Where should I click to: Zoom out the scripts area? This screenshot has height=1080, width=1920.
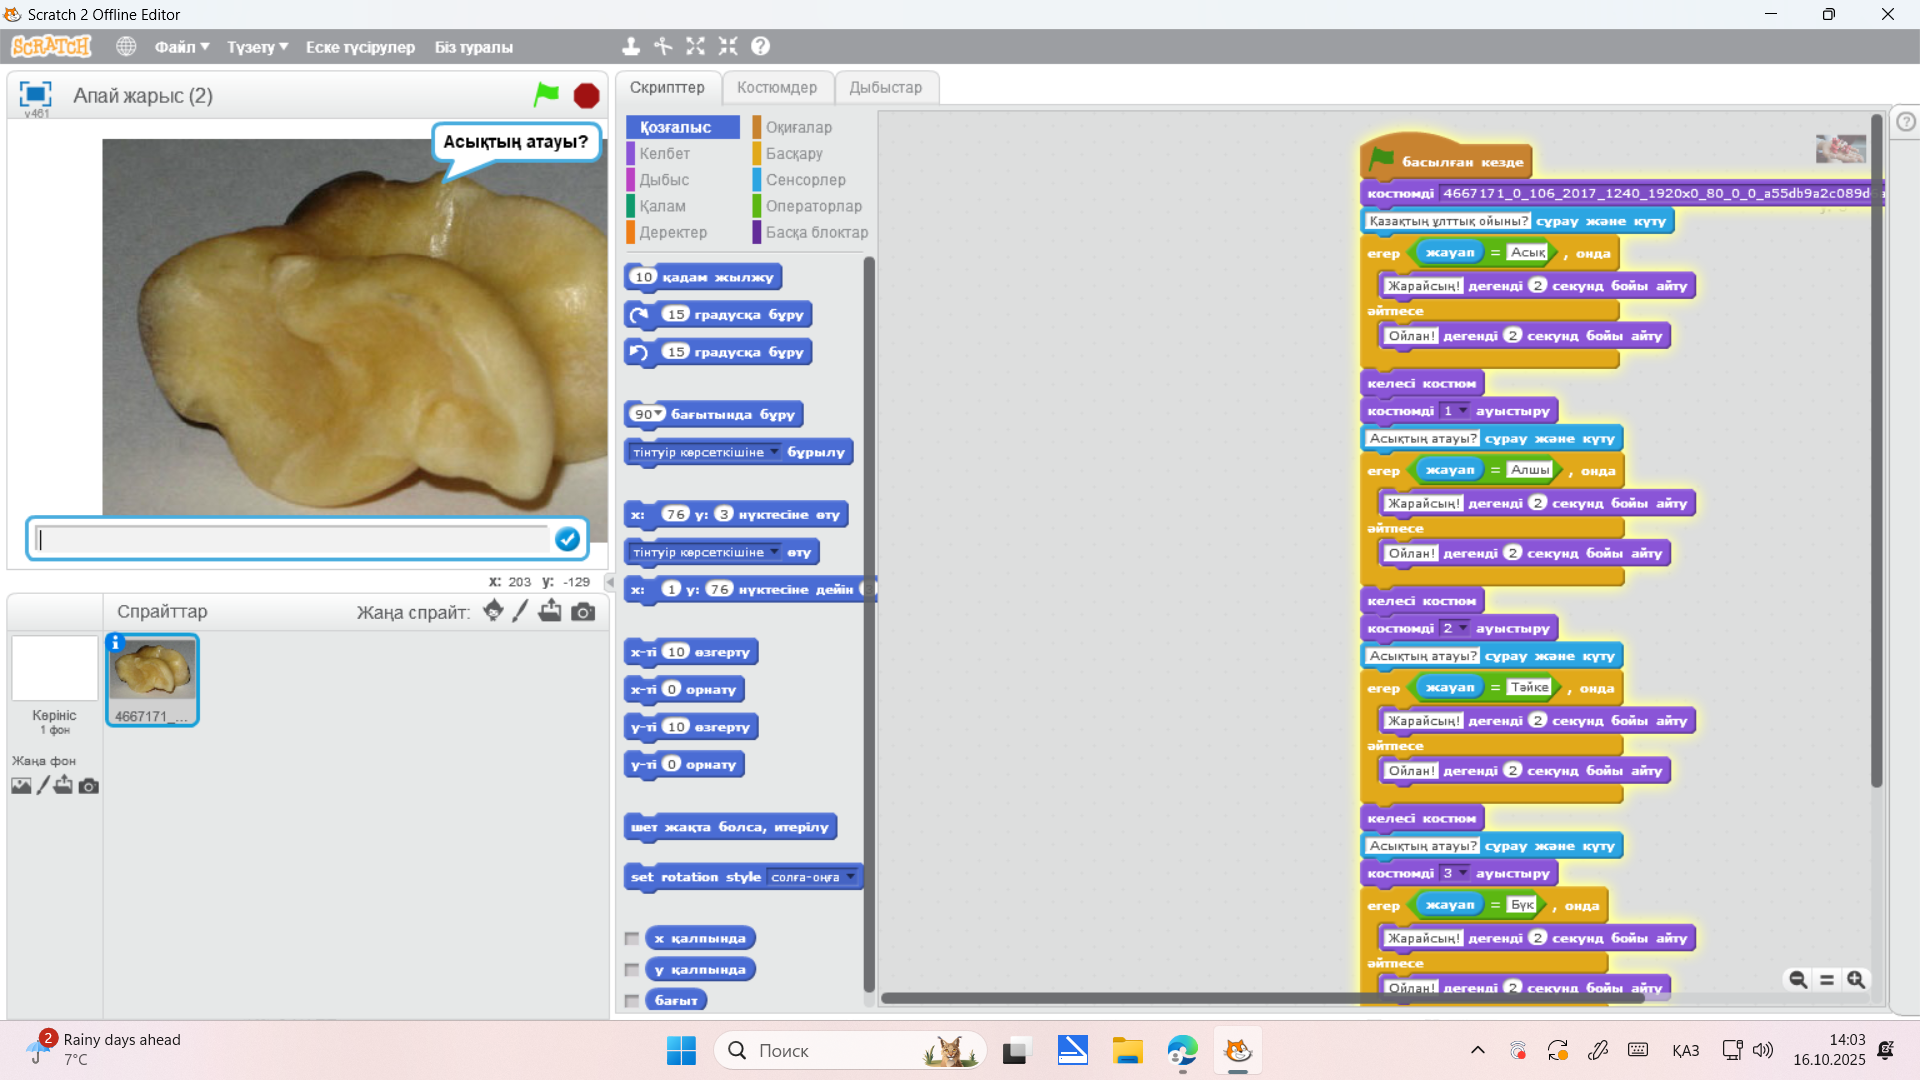click(x=1797, y=980)
